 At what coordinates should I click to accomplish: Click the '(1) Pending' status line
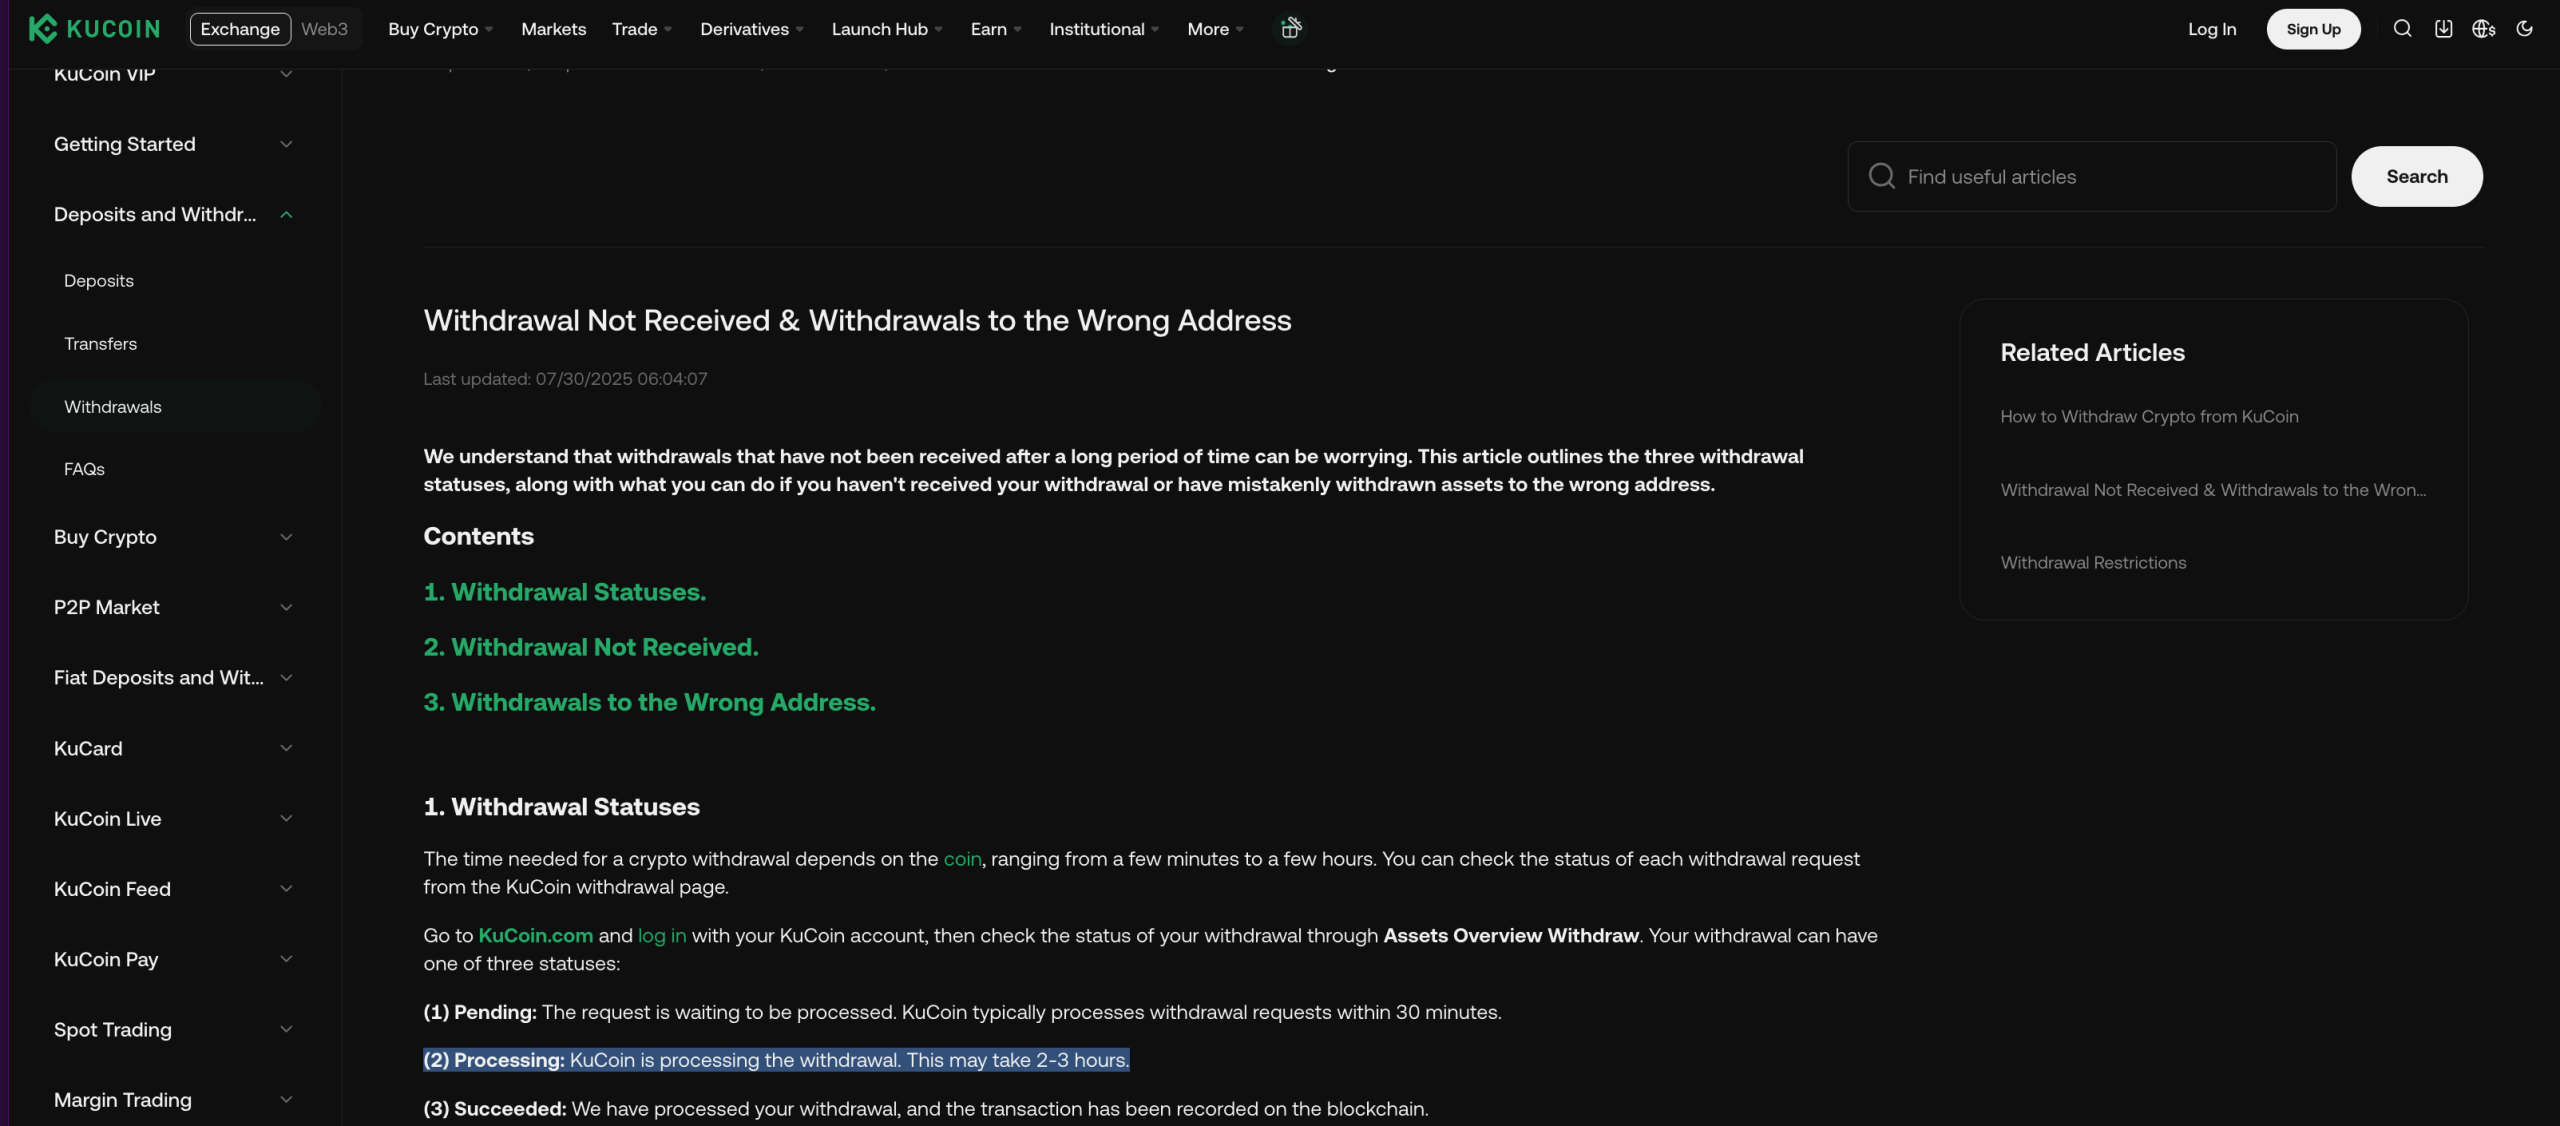tap(962, 1011)
